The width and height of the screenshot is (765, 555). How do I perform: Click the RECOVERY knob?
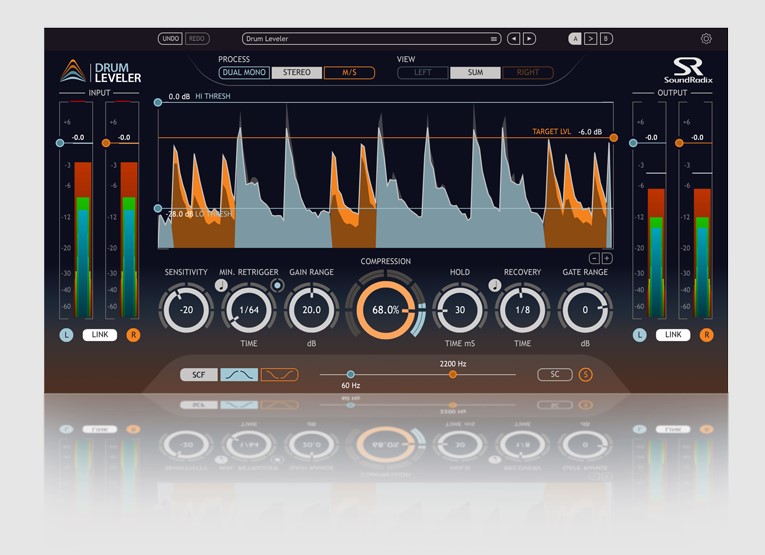522,310
